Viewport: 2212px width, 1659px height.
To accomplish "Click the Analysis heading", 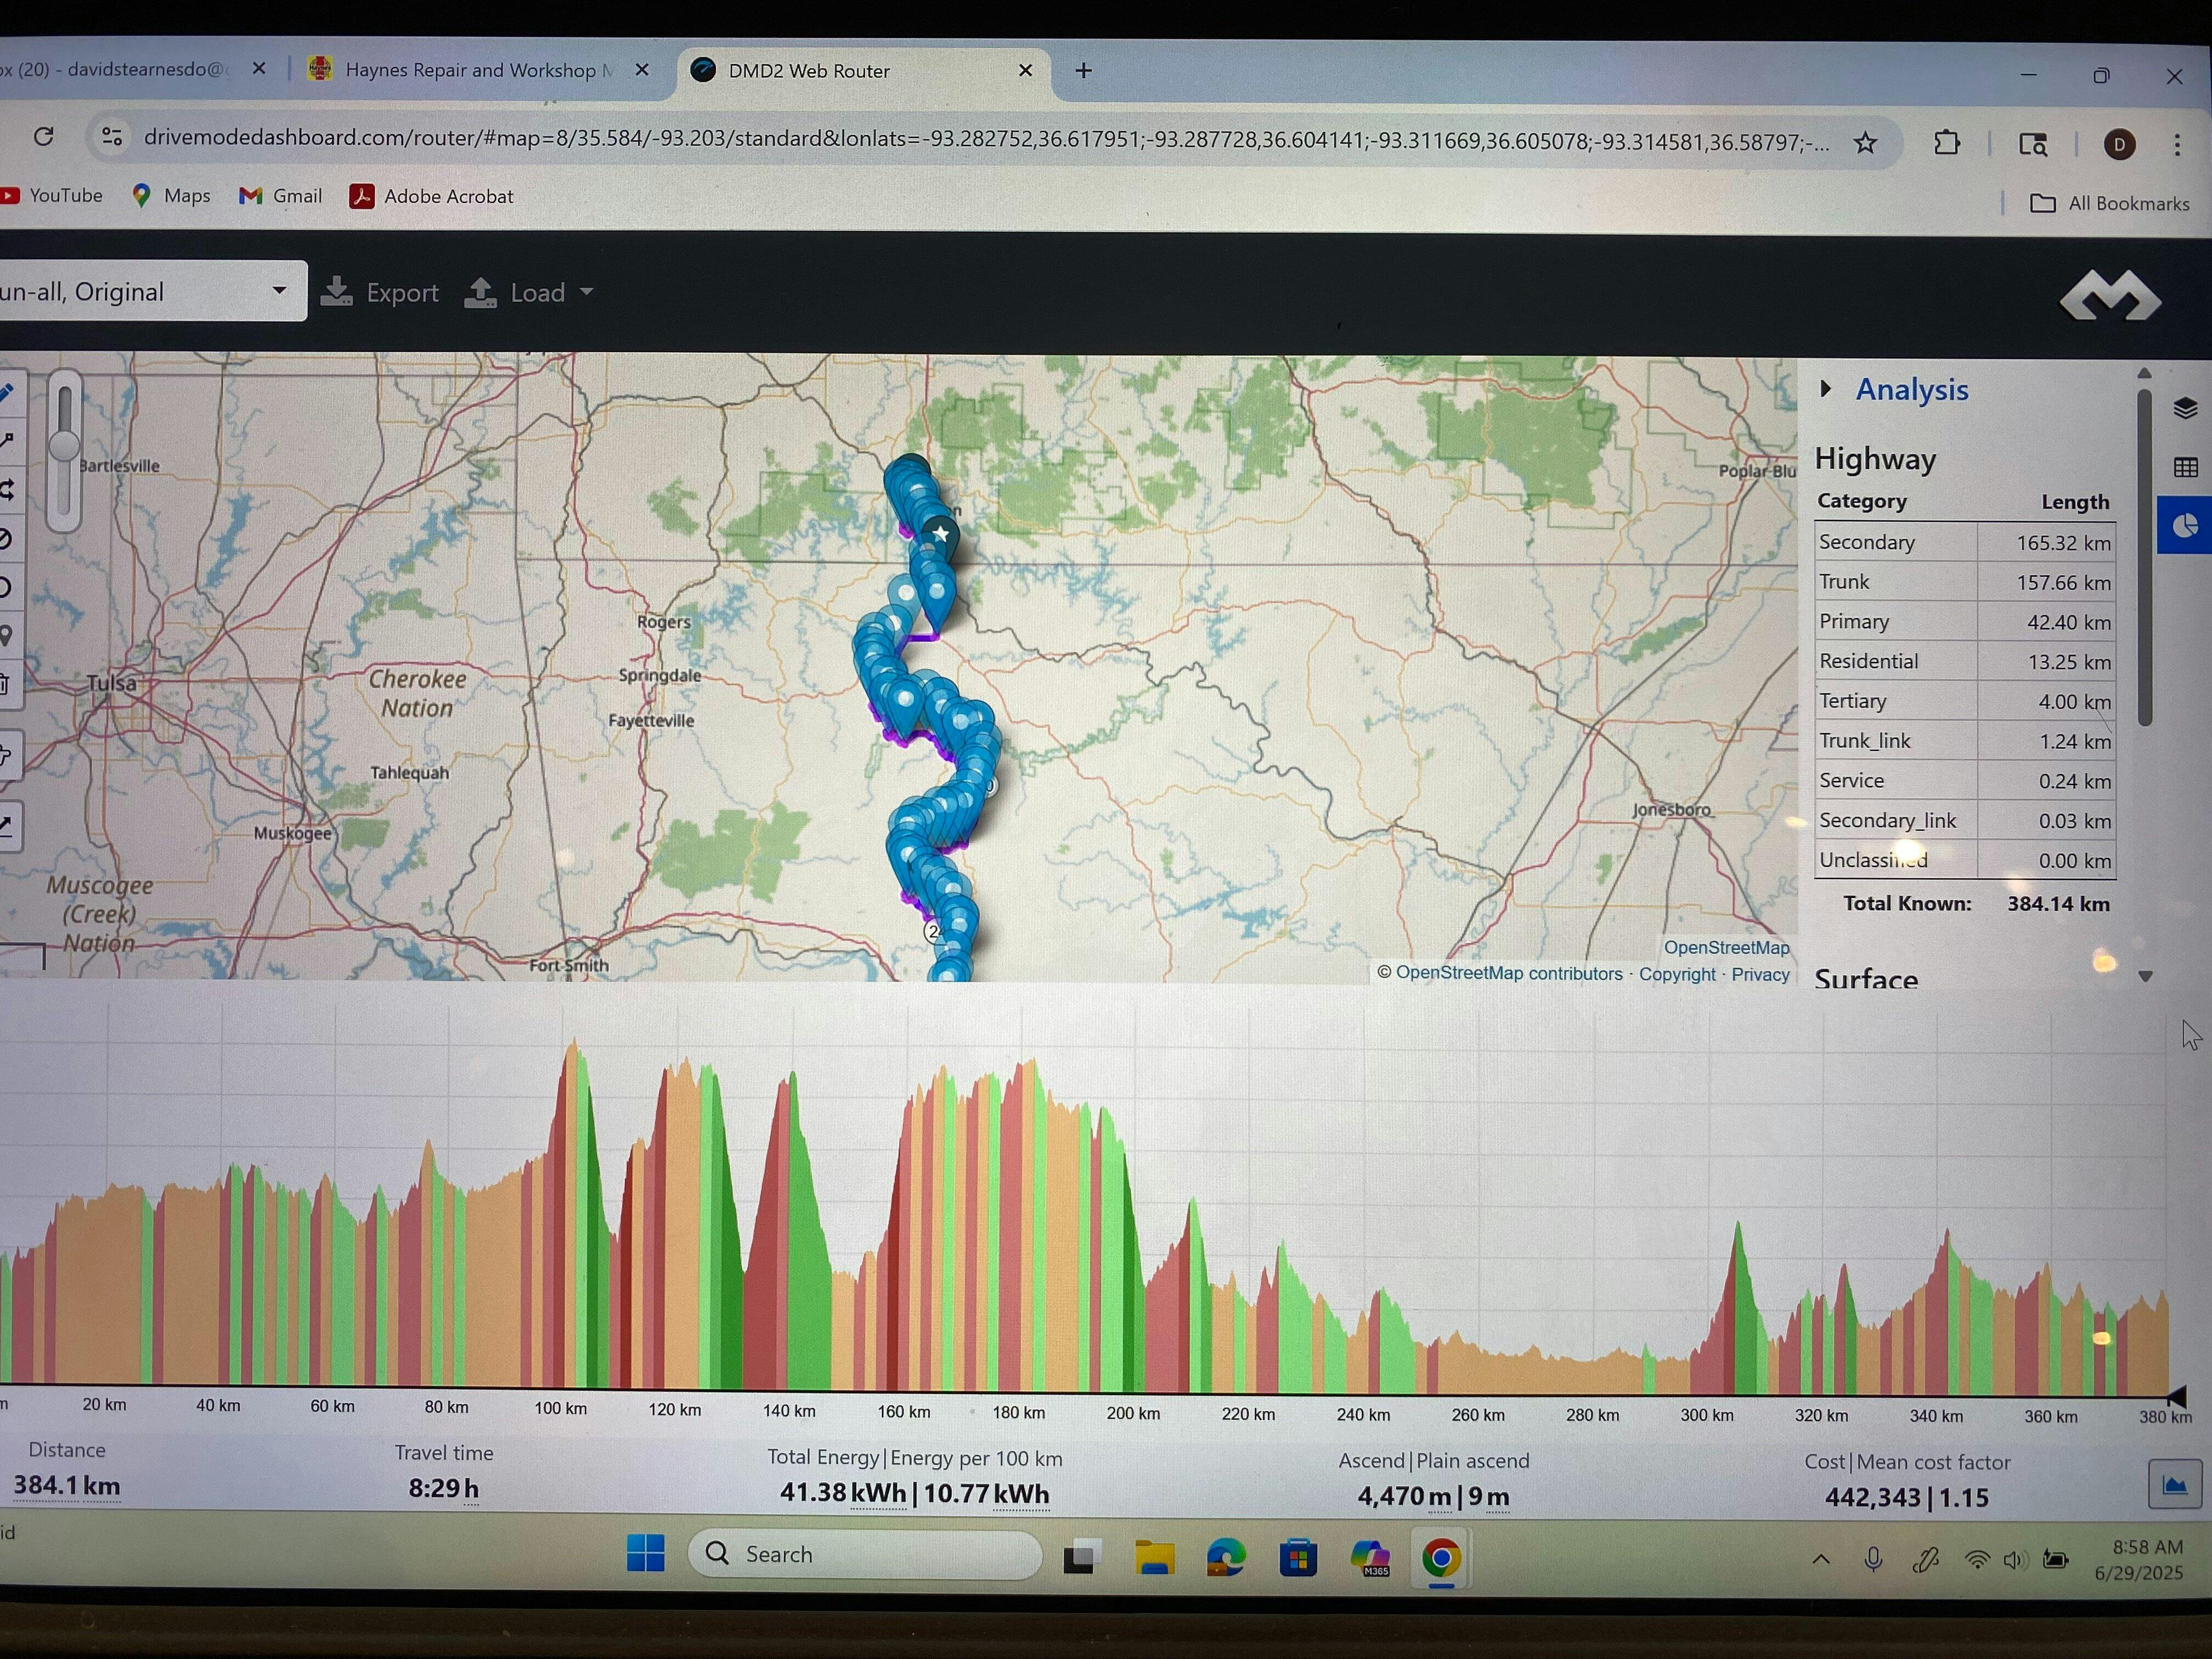I will 1911,389.
